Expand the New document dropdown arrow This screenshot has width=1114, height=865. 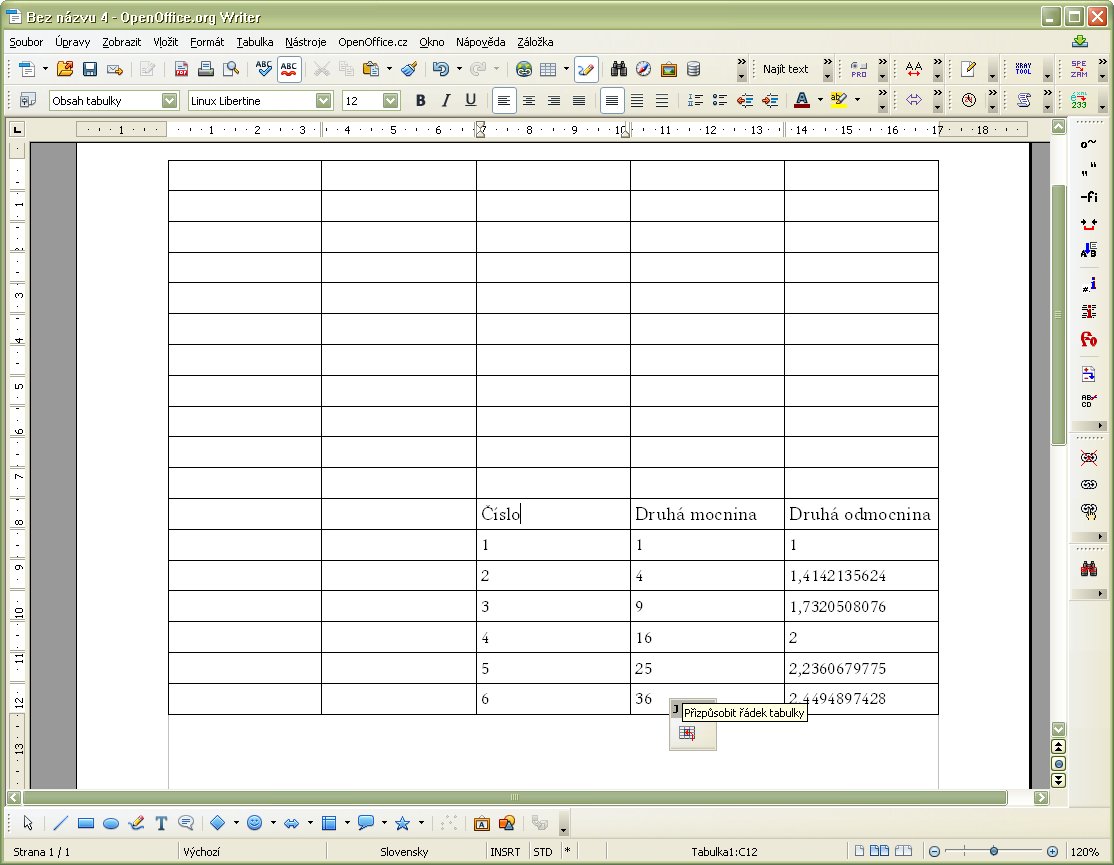[45, 69]
